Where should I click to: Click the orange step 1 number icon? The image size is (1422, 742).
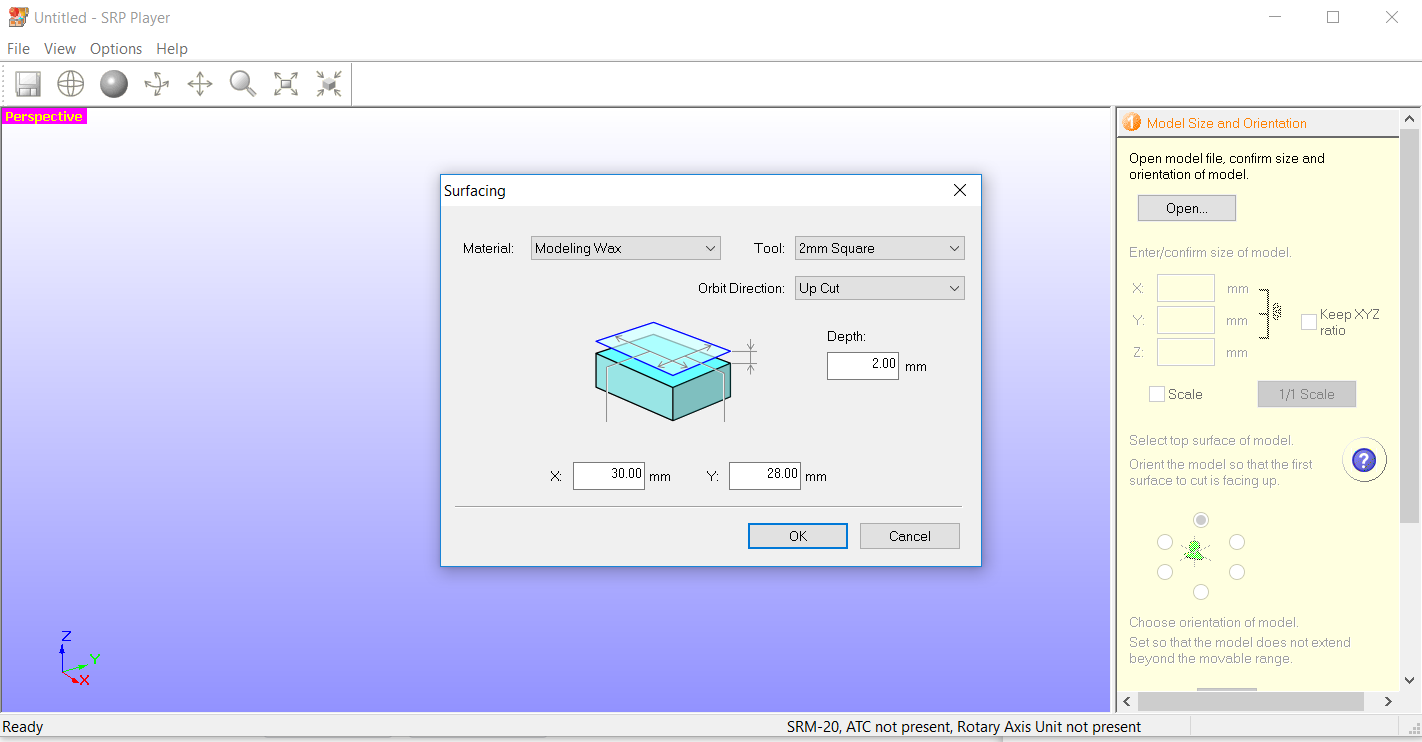tap(1132, 123)
